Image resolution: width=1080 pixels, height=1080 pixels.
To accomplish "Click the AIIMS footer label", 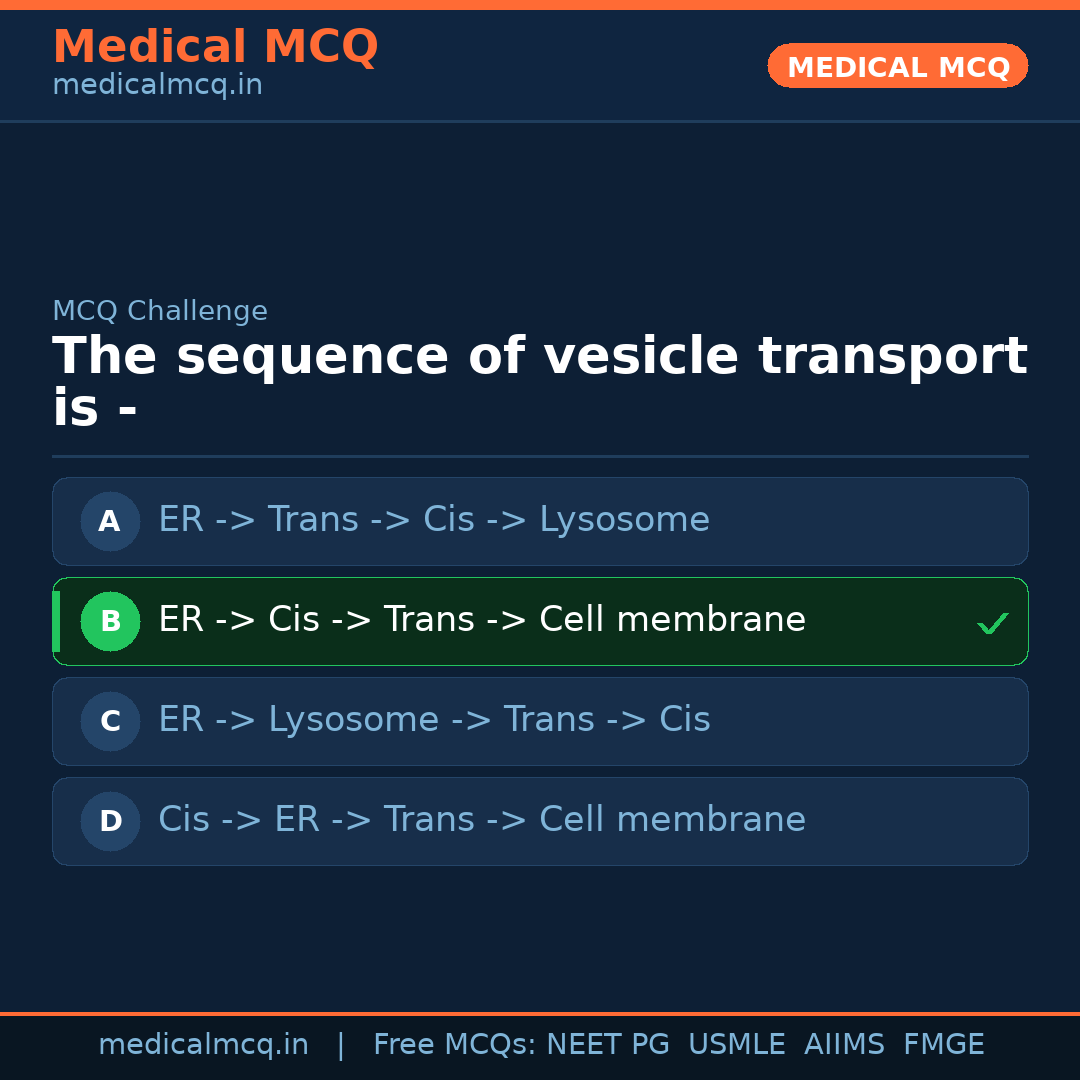I will pos(845,1043).
